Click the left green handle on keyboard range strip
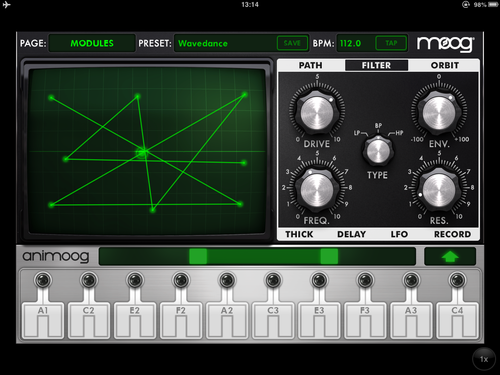500x375 pixels. tap(198, 256)
